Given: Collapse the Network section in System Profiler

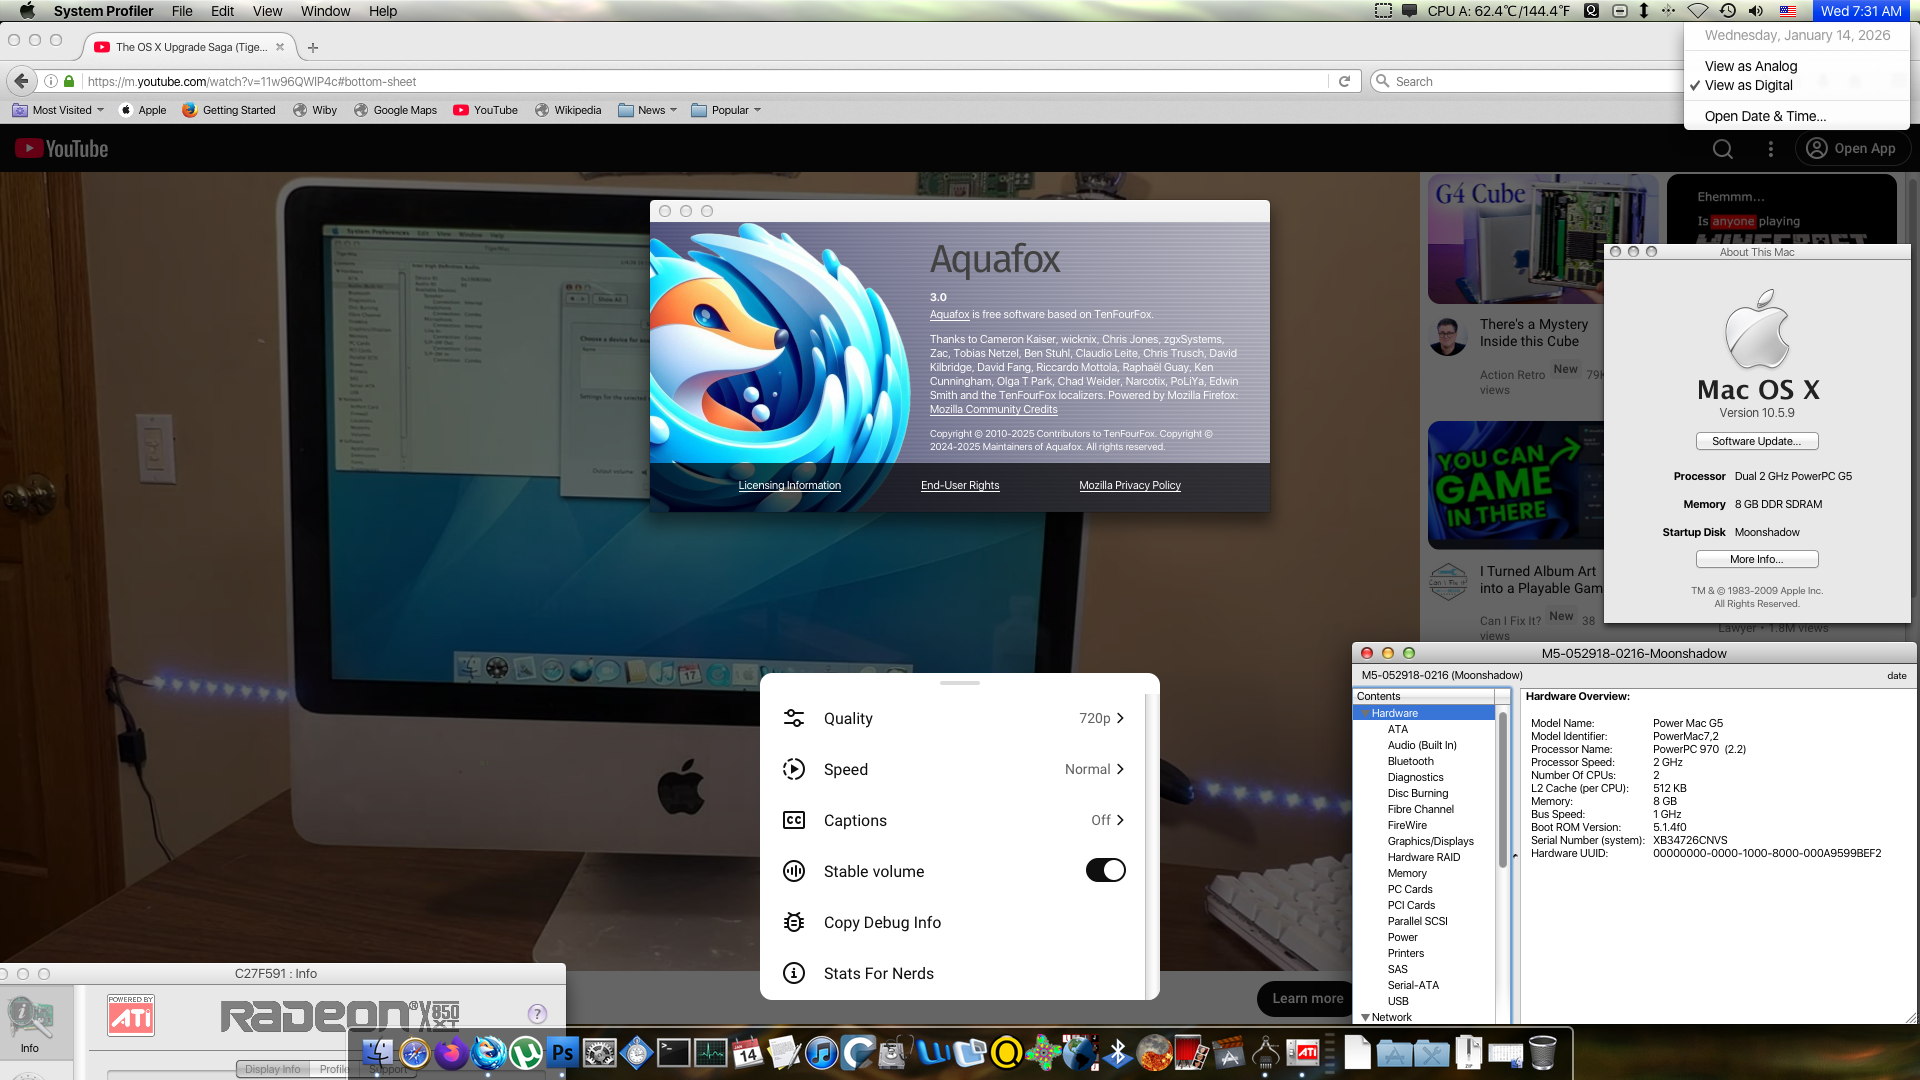Looking at the screenshot, I should tap(1365, 1017).
